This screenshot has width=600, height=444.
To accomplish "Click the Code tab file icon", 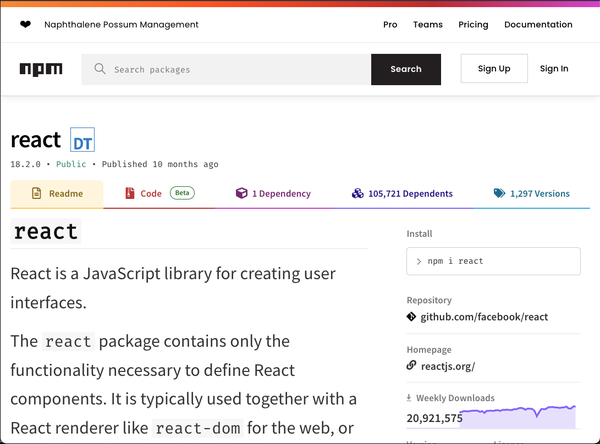I will pyautogui.click(x=129, y=194).
